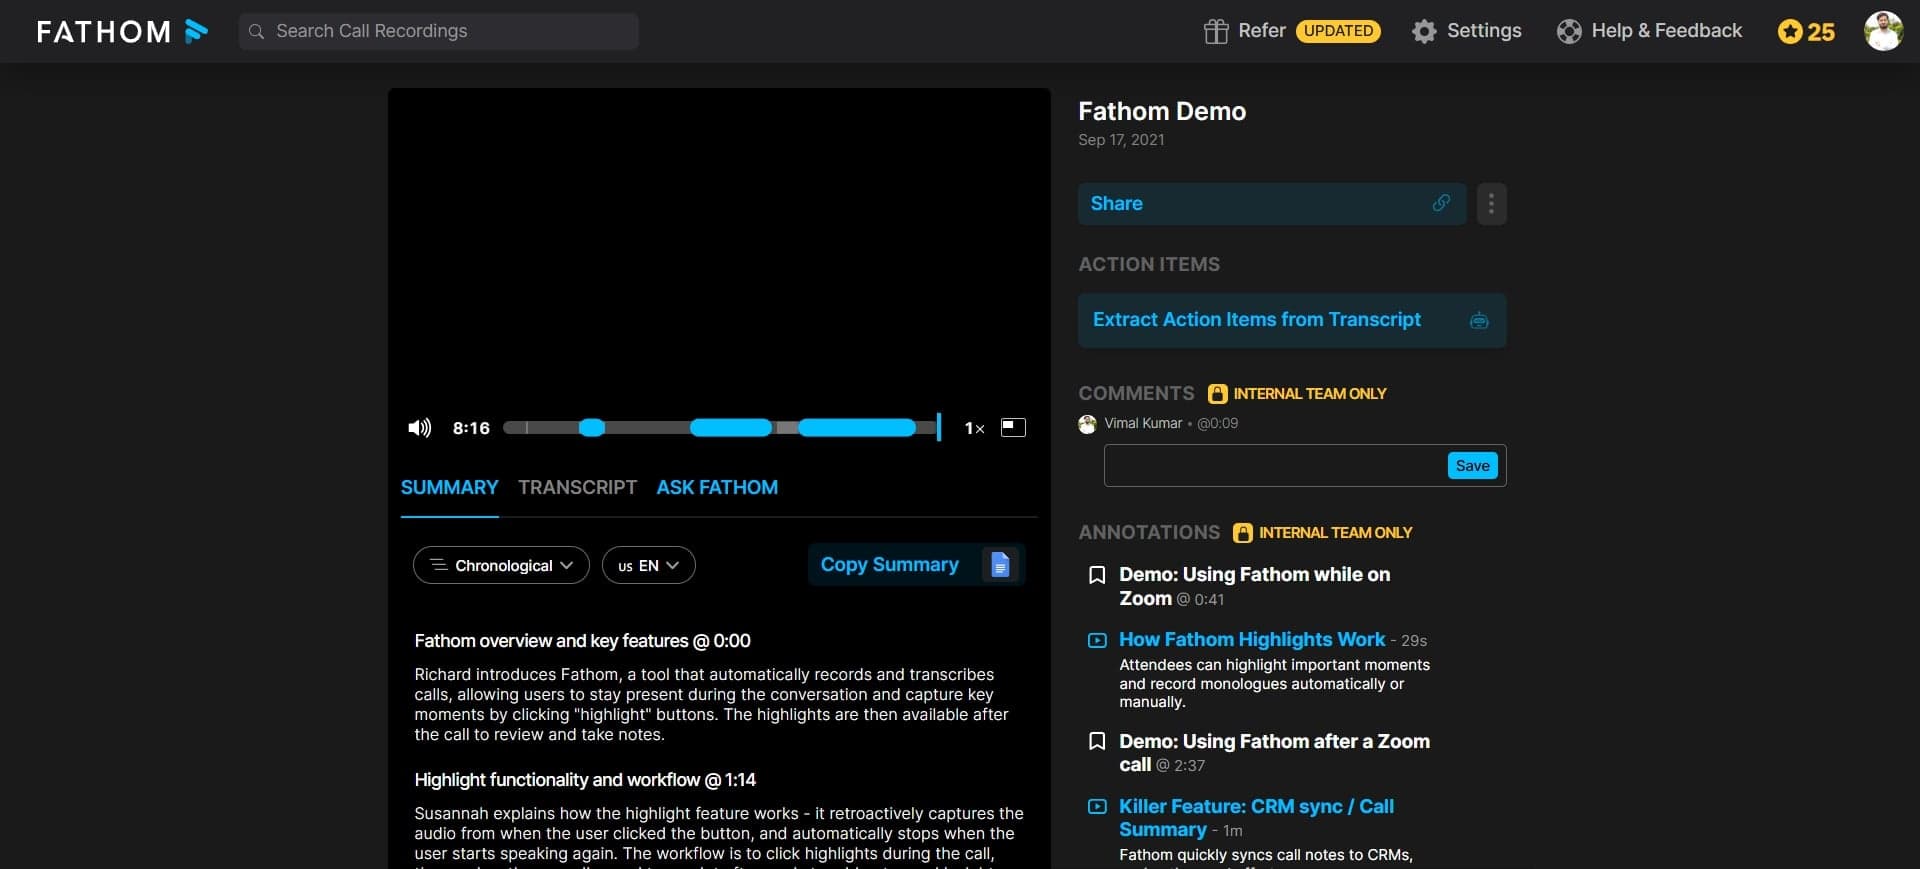Toggle picture-in-picture mode on the player
The image size is (1920, 869).
(x=1013, y=428)
